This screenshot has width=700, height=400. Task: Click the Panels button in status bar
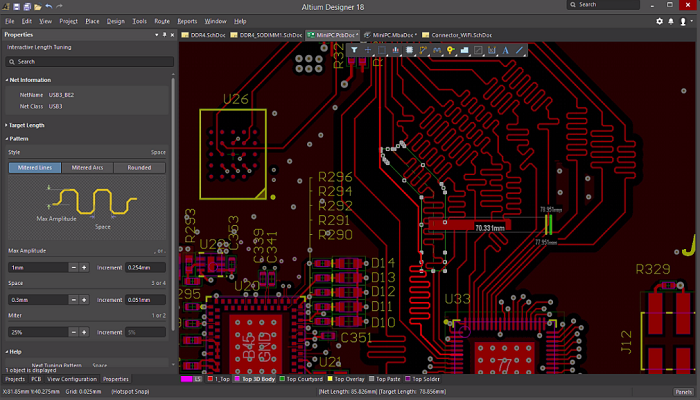[x=683, y=392]
